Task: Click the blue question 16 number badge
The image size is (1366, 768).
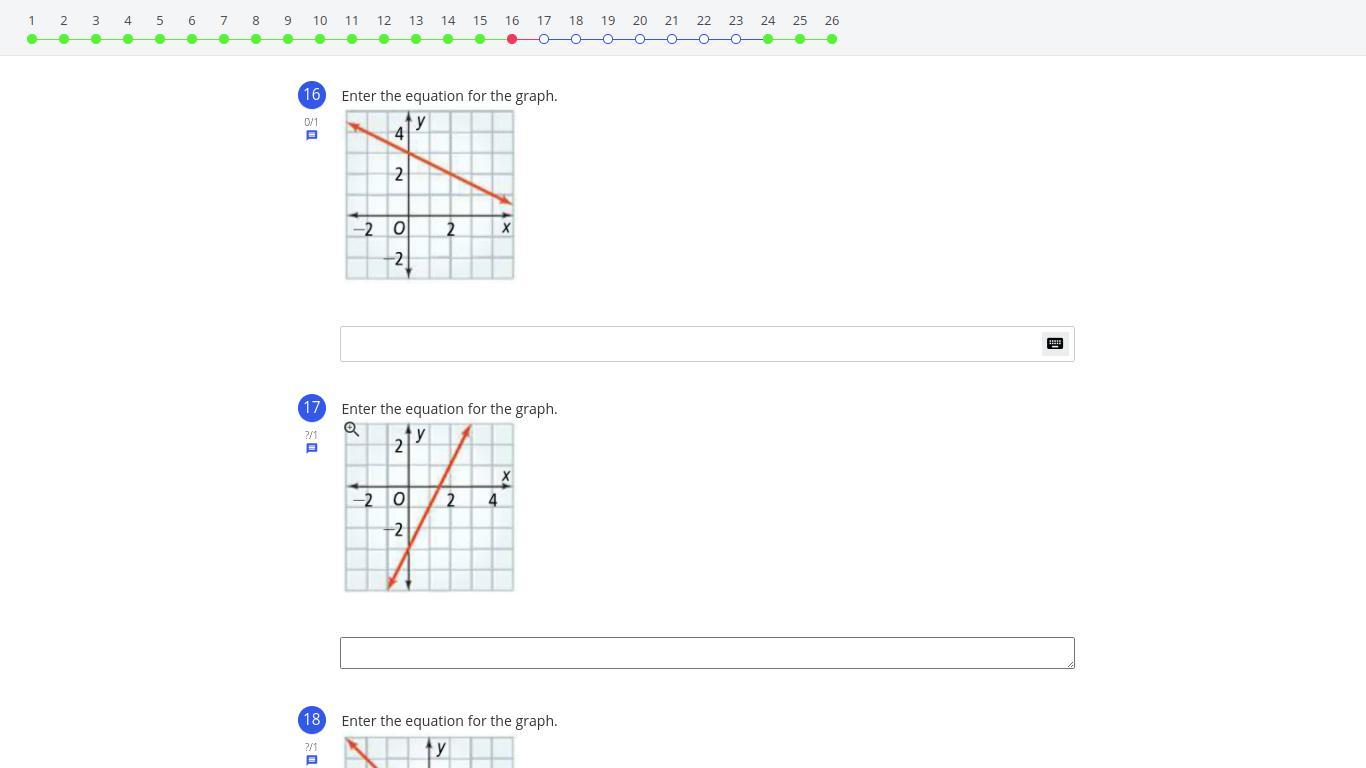Action: click(x=312, y=95)
